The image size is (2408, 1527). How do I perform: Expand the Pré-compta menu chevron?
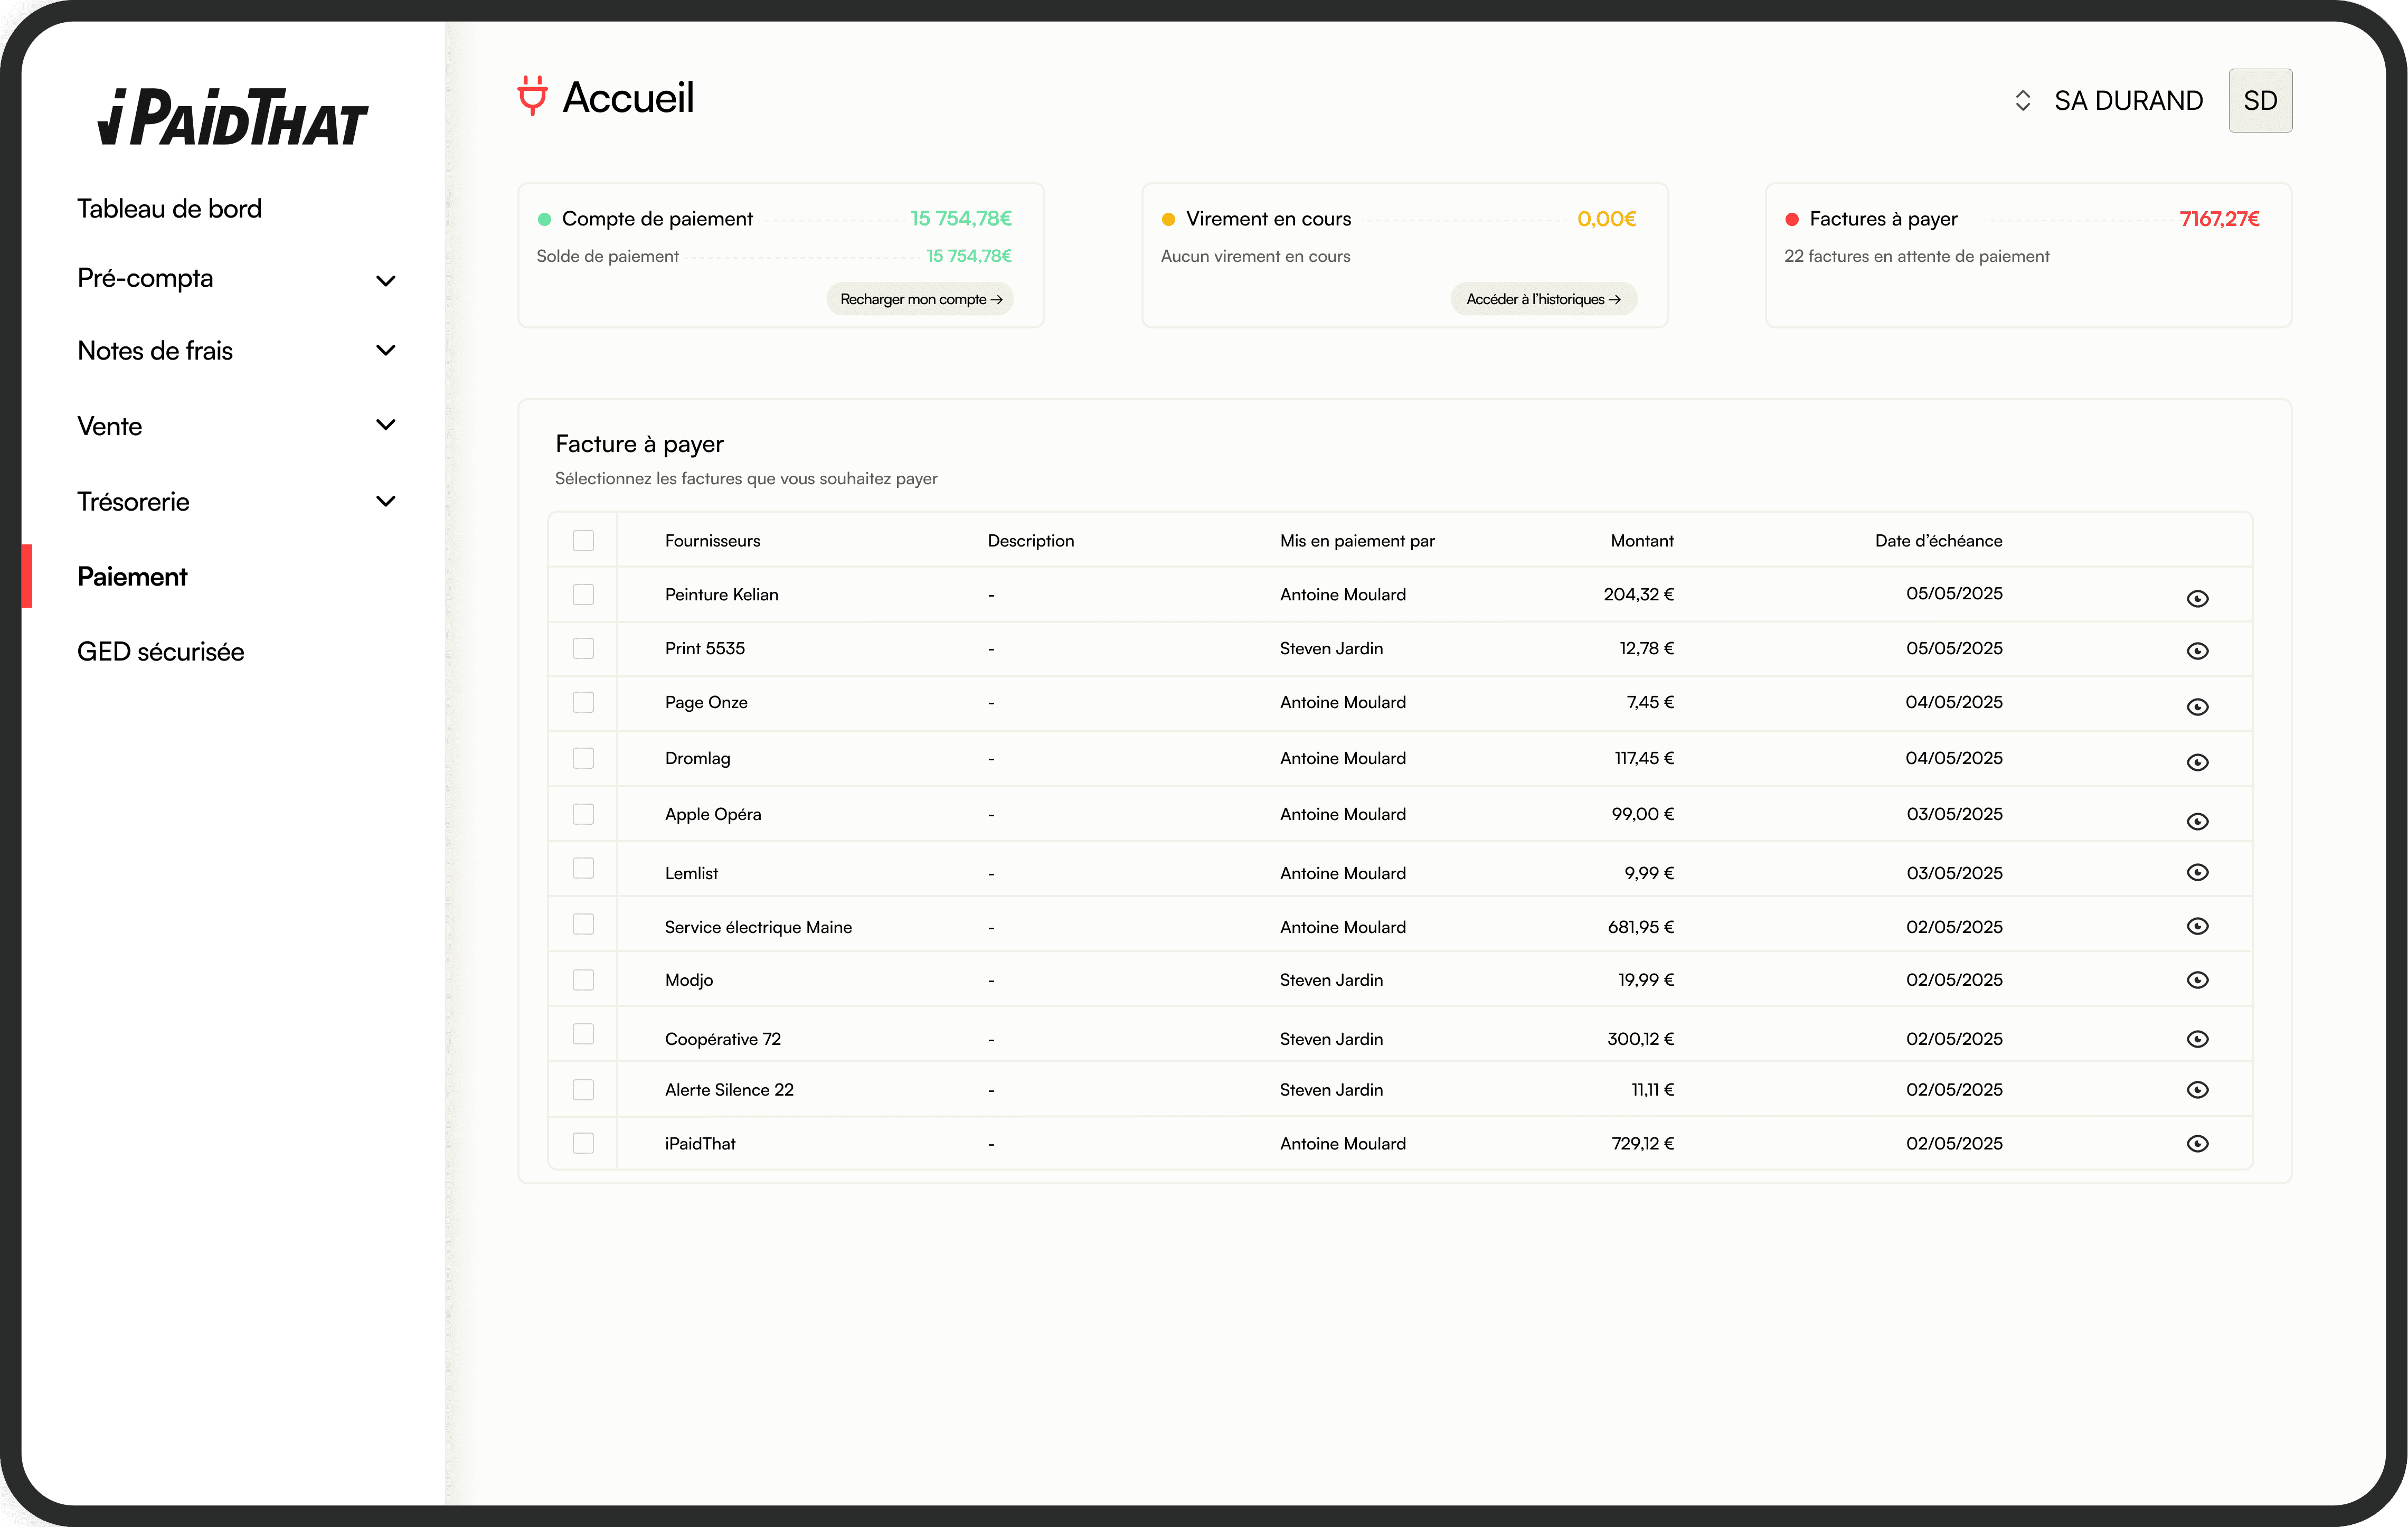point(385,280)
